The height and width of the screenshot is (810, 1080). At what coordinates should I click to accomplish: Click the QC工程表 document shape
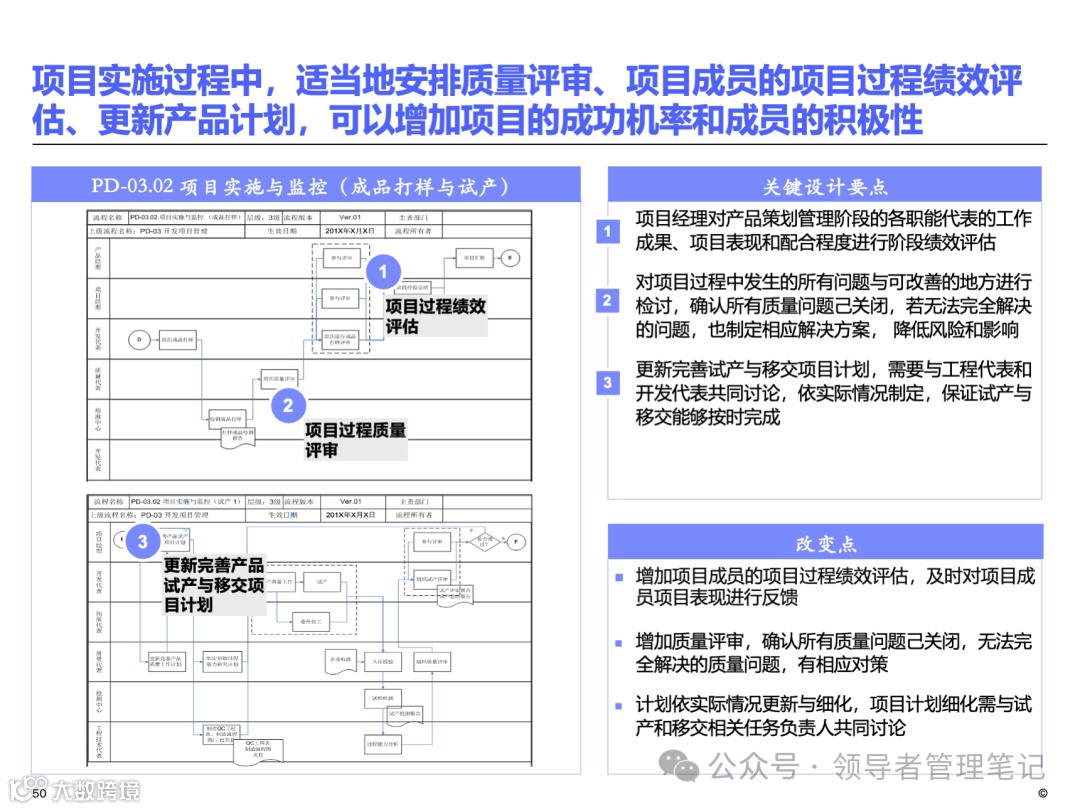[x=257, y=749]
